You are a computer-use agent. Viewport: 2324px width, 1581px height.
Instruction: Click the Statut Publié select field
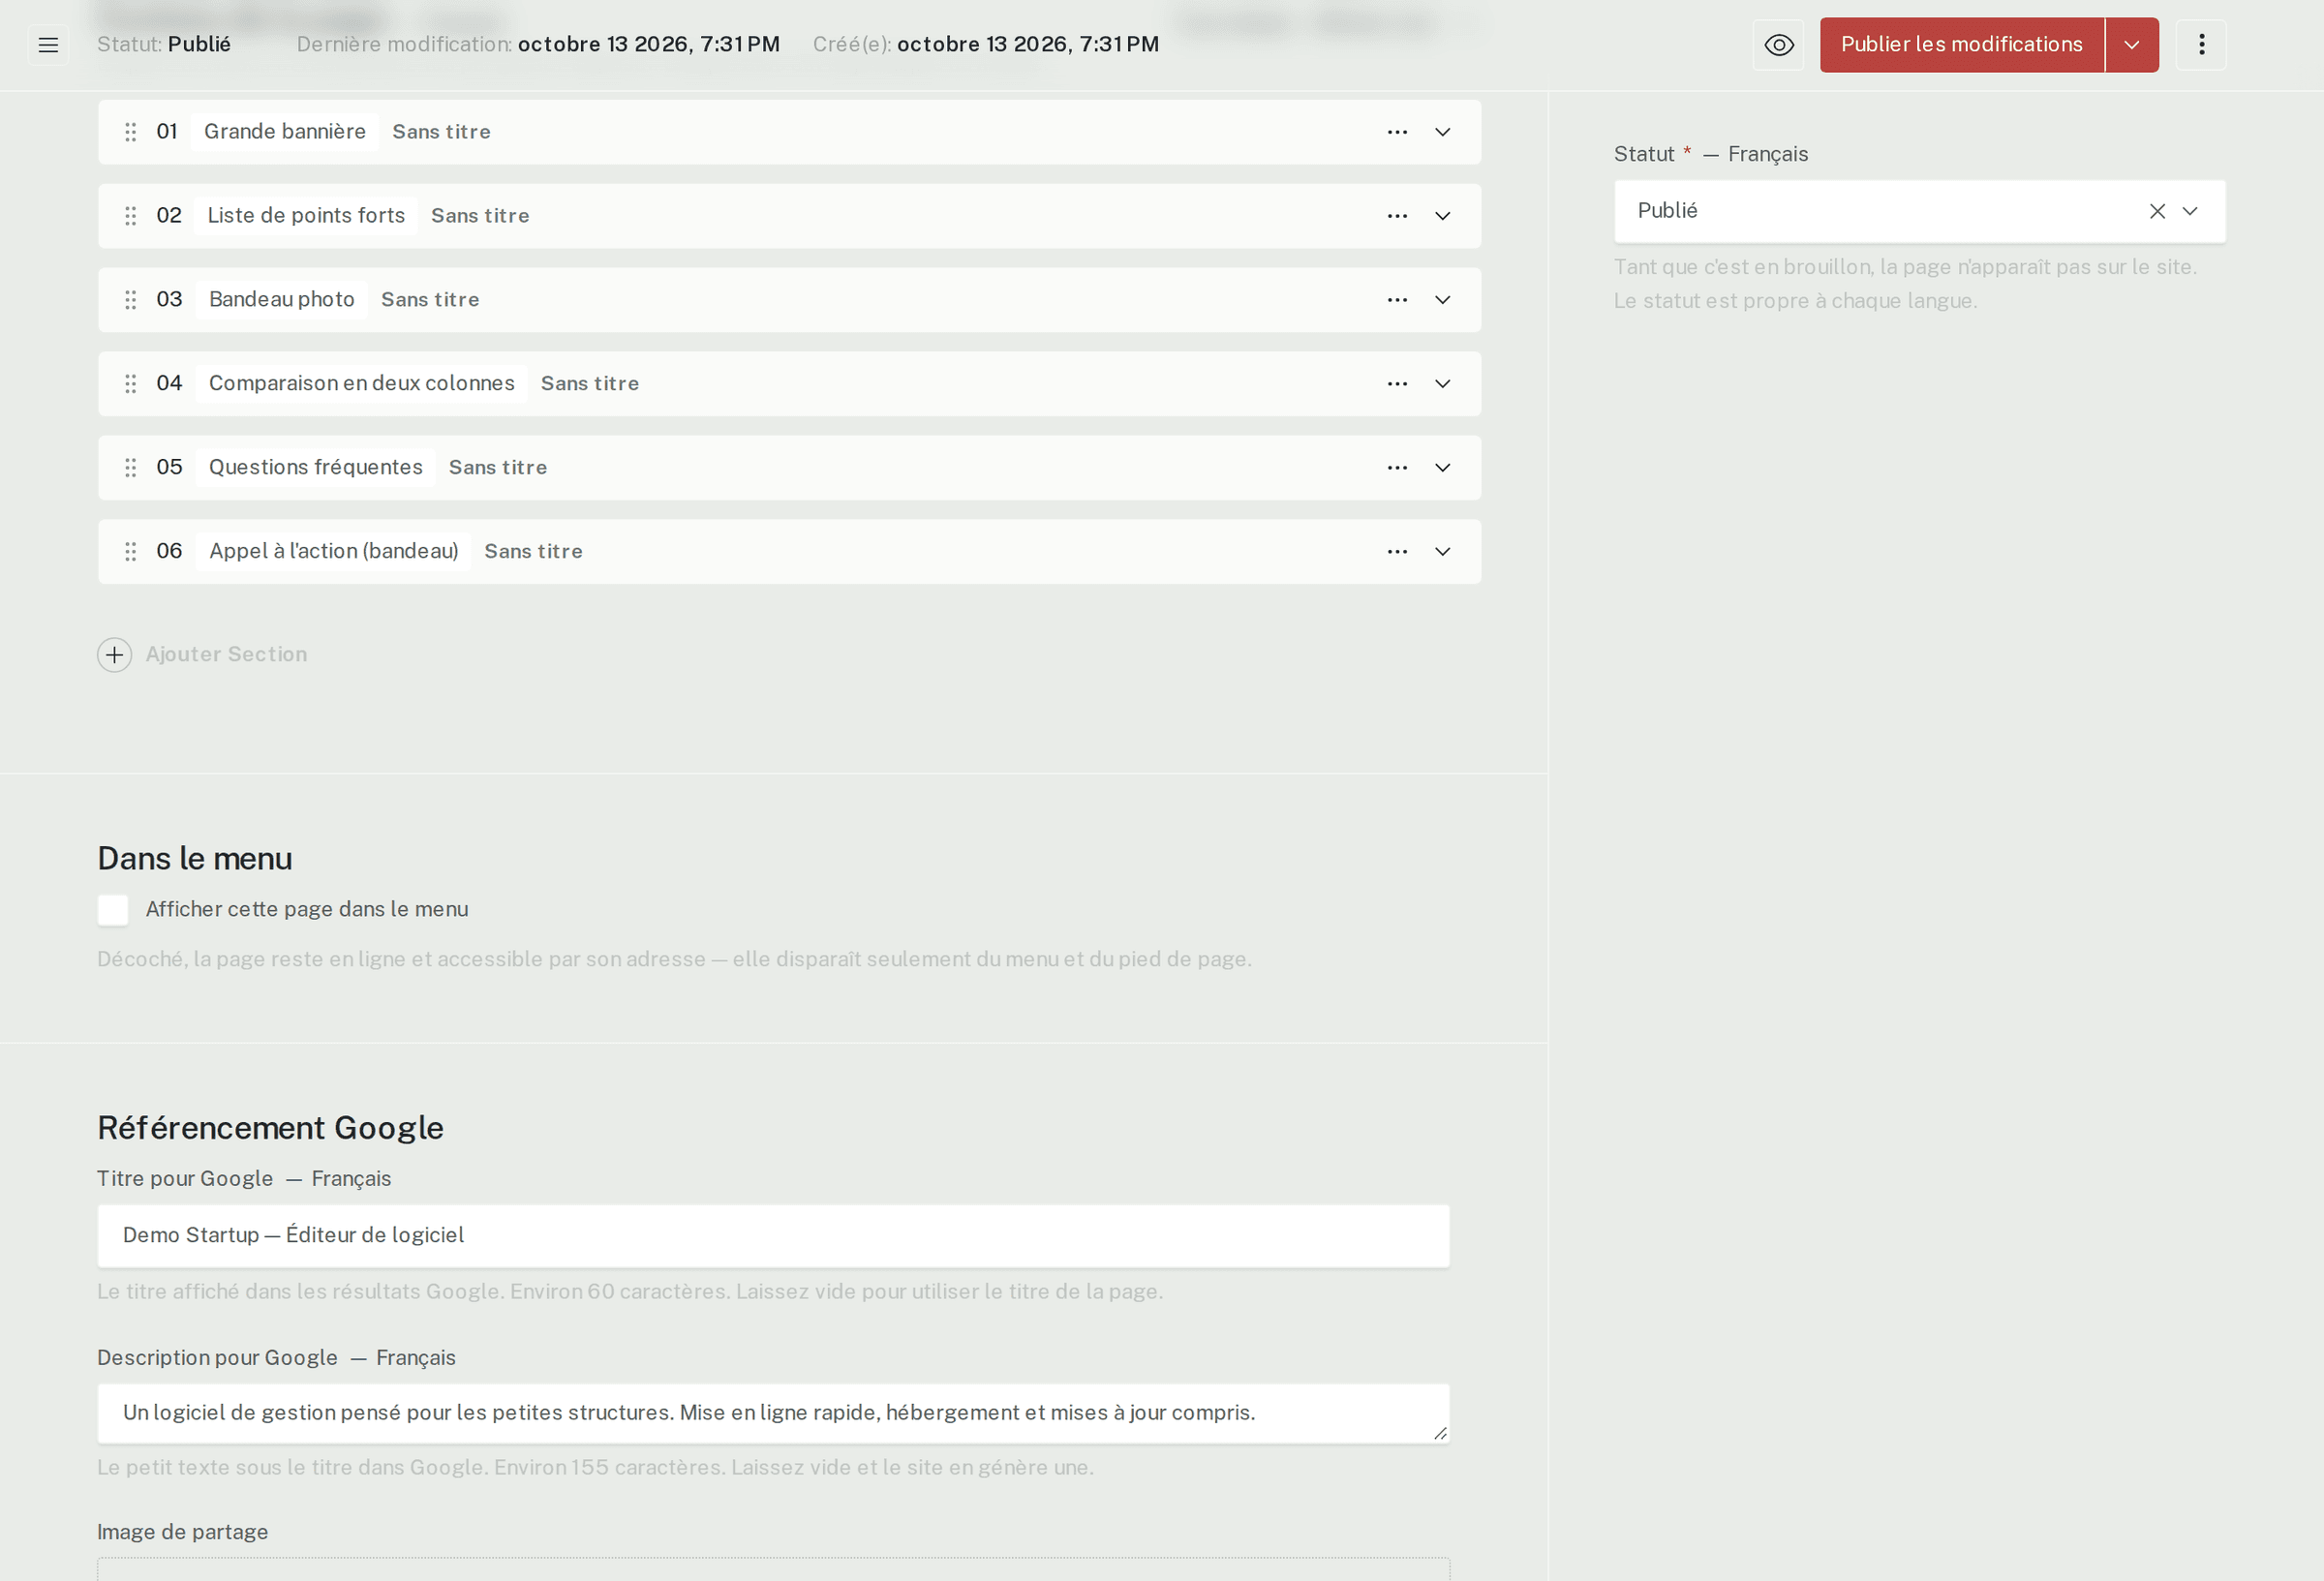point(1919,211)
